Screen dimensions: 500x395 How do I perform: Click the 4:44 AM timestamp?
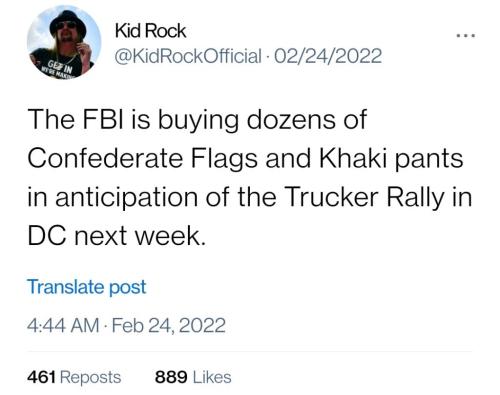click(63, 325)
